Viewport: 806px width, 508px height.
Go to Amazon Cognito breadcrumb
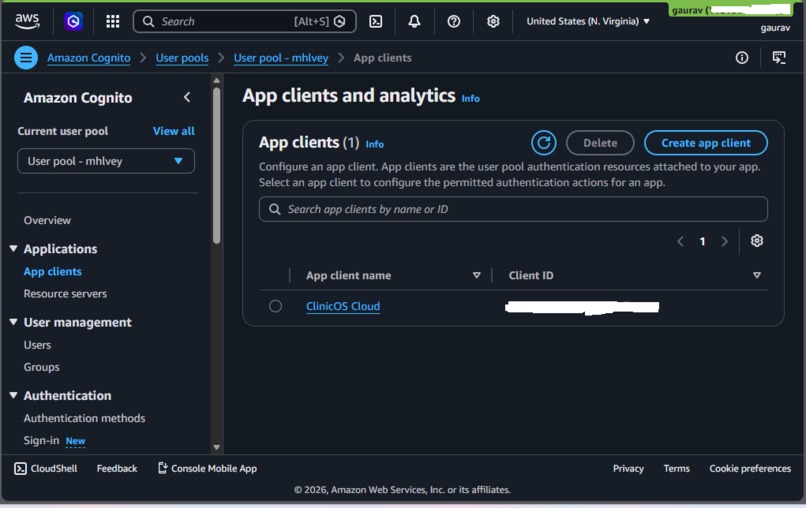pyautogui.click(x=88, y=58)
